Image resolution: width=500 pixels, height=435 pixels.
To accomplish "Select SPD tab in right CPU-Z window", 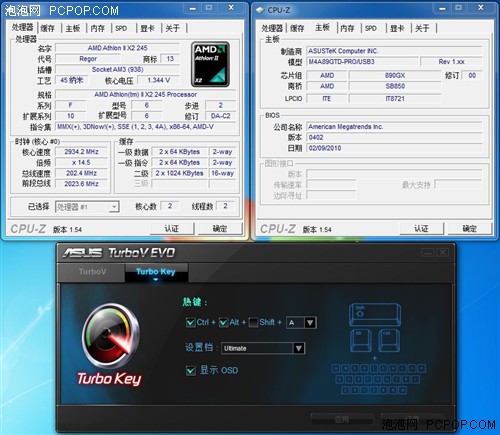I will click(371, 28).
